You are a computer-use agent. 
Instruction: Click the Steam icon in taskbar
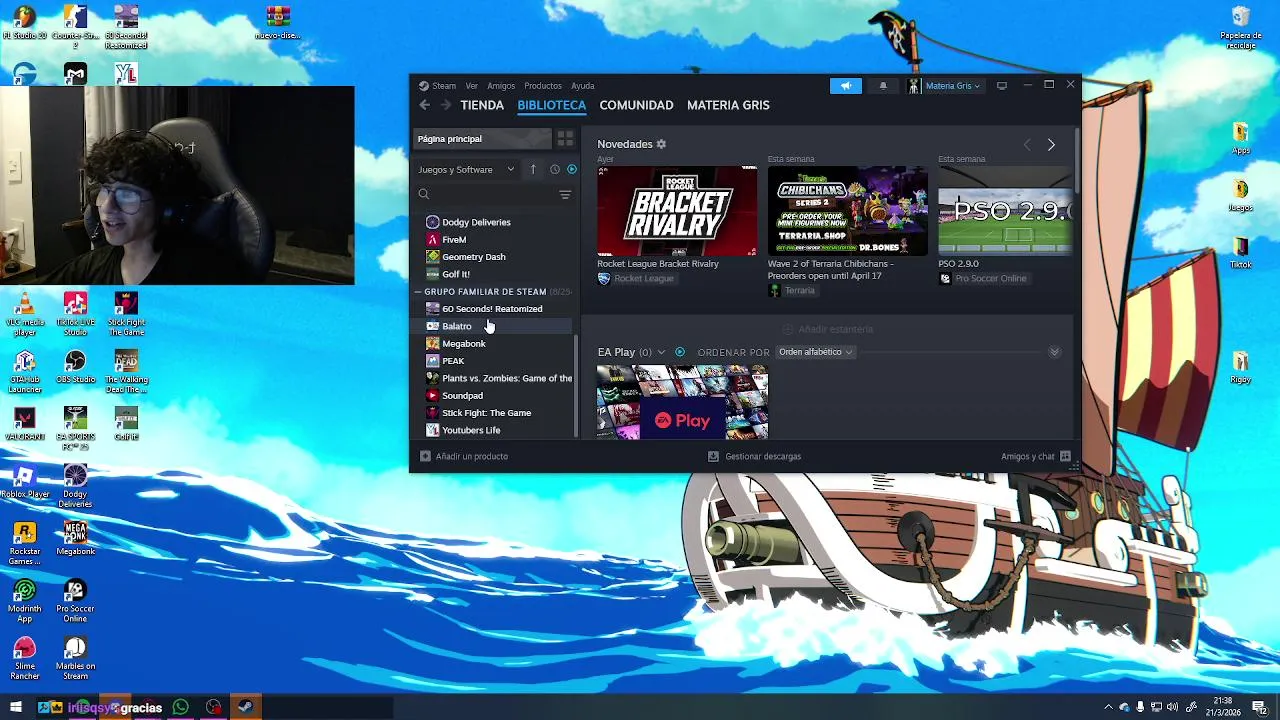(245, 707)
